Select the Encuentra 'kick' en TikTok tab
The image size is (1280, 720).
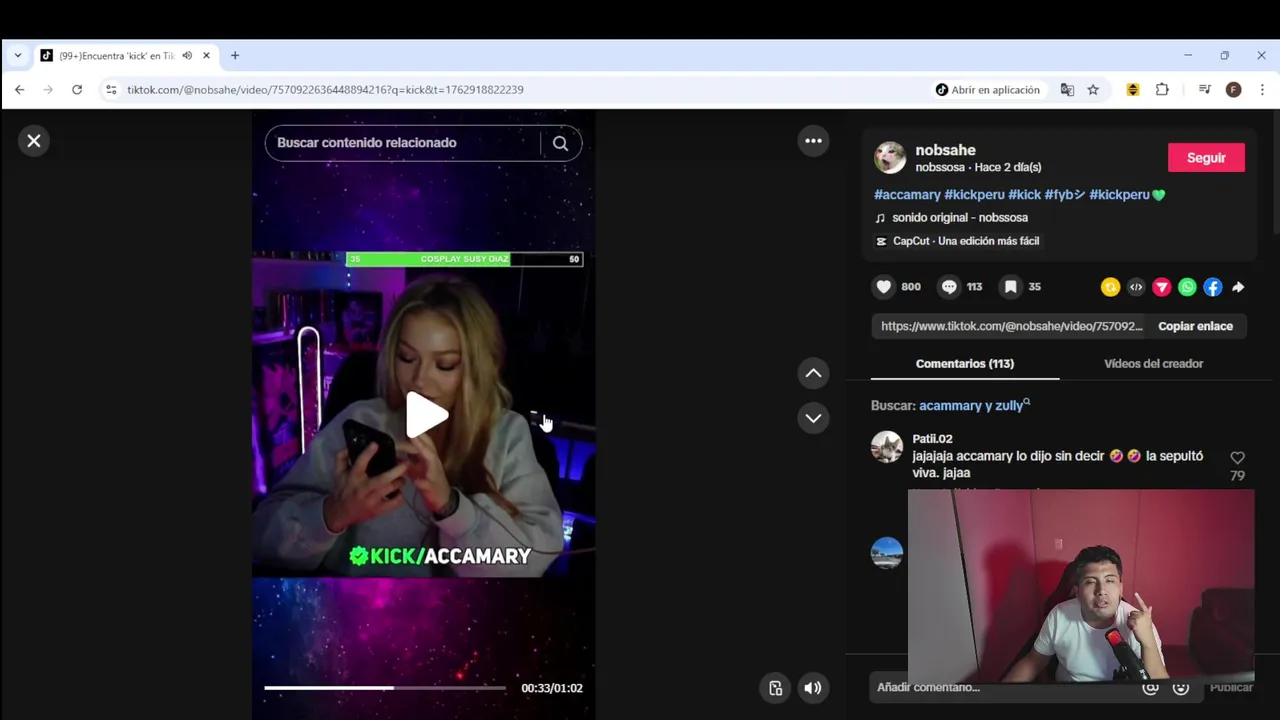pos(116,56)
